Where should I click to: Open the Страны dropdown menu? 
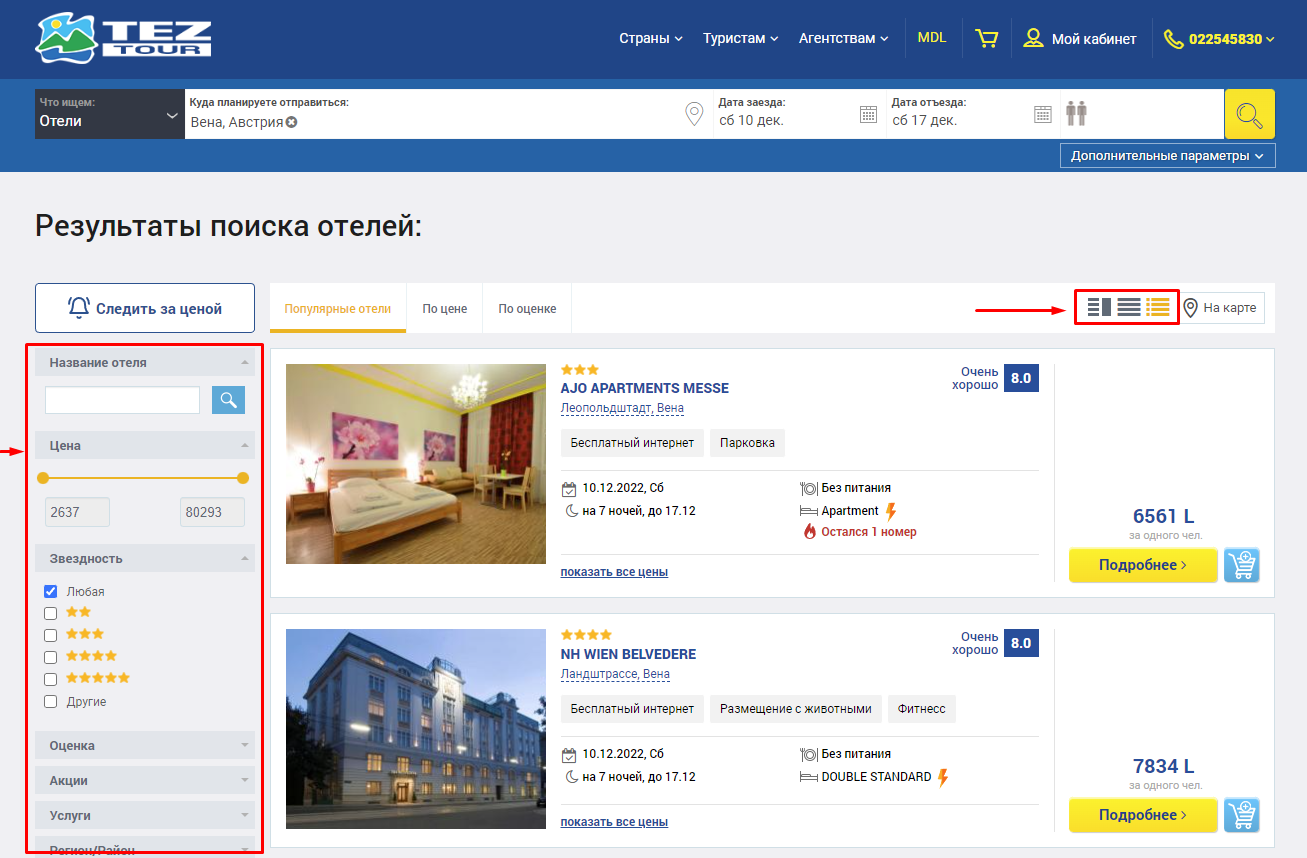pyautogui.click(x=651, y=39)
